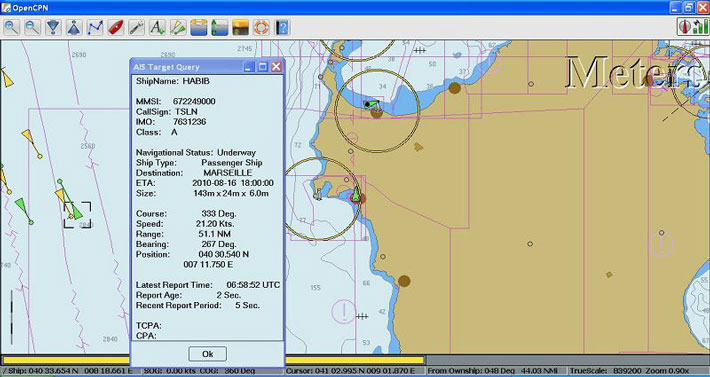
Task: Click the lifebuoy Man Overboard icon
Action: (x=261, y=28)
